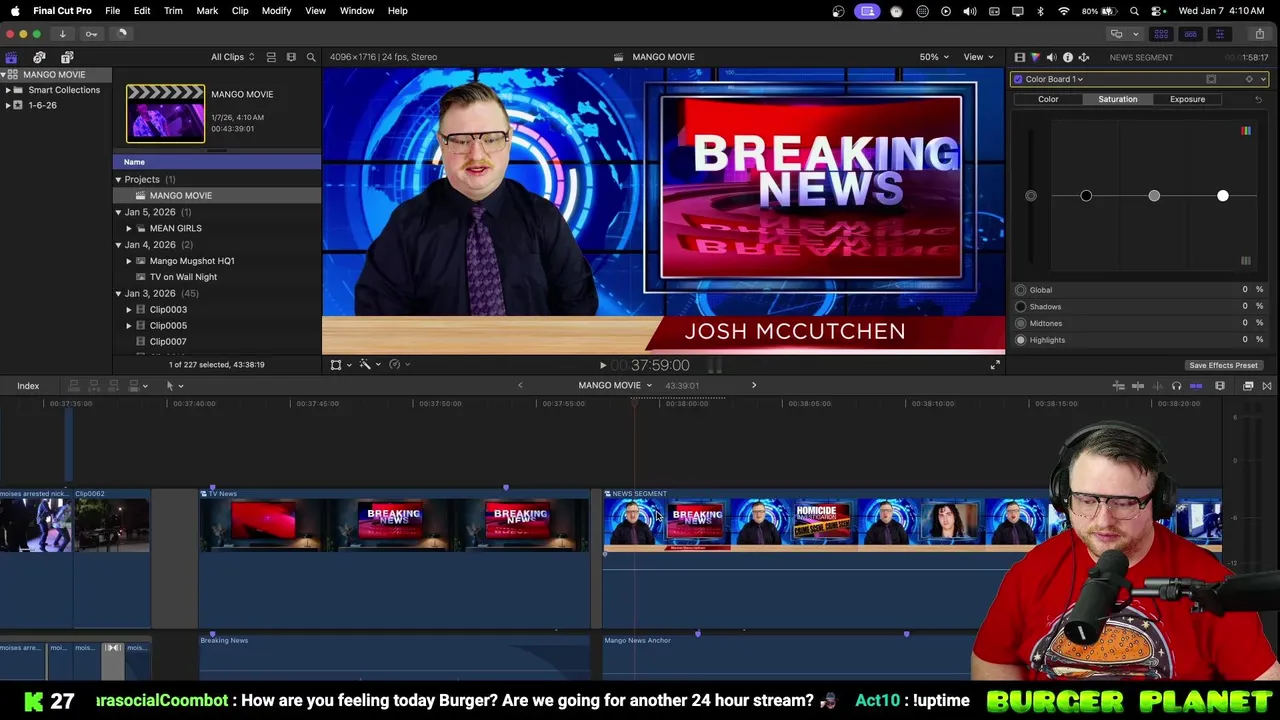Open retime speedometer menu under viewer
Viewport: 1280px width, 720px height.
click(x=398, y=365)
